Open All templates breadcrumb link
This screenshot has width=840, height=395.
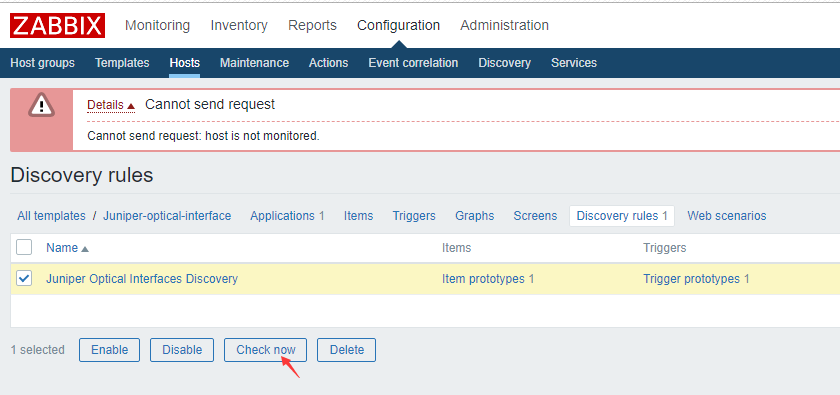coord(51,216)
